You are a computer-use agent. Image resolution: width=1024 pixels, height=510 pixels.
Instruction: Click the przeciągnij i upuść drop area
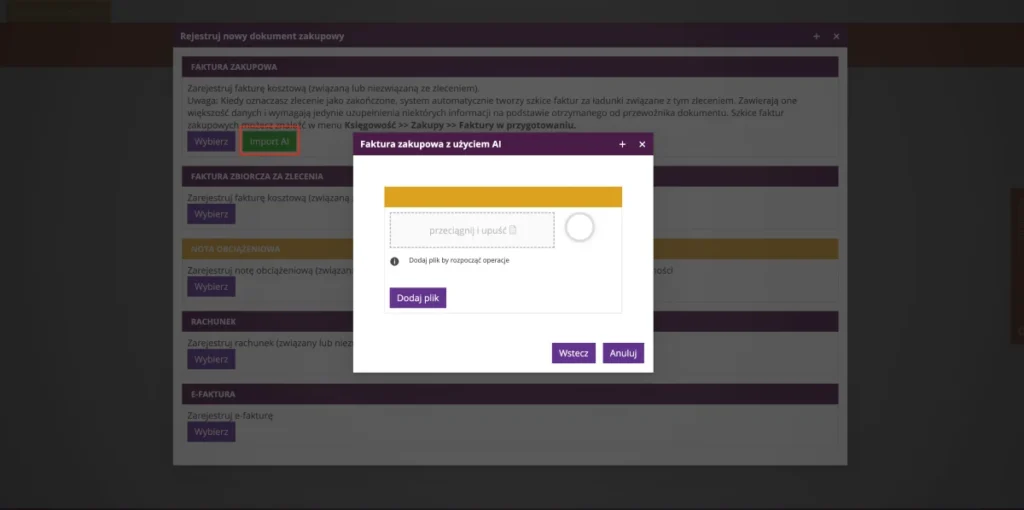(x=472, y=230)
